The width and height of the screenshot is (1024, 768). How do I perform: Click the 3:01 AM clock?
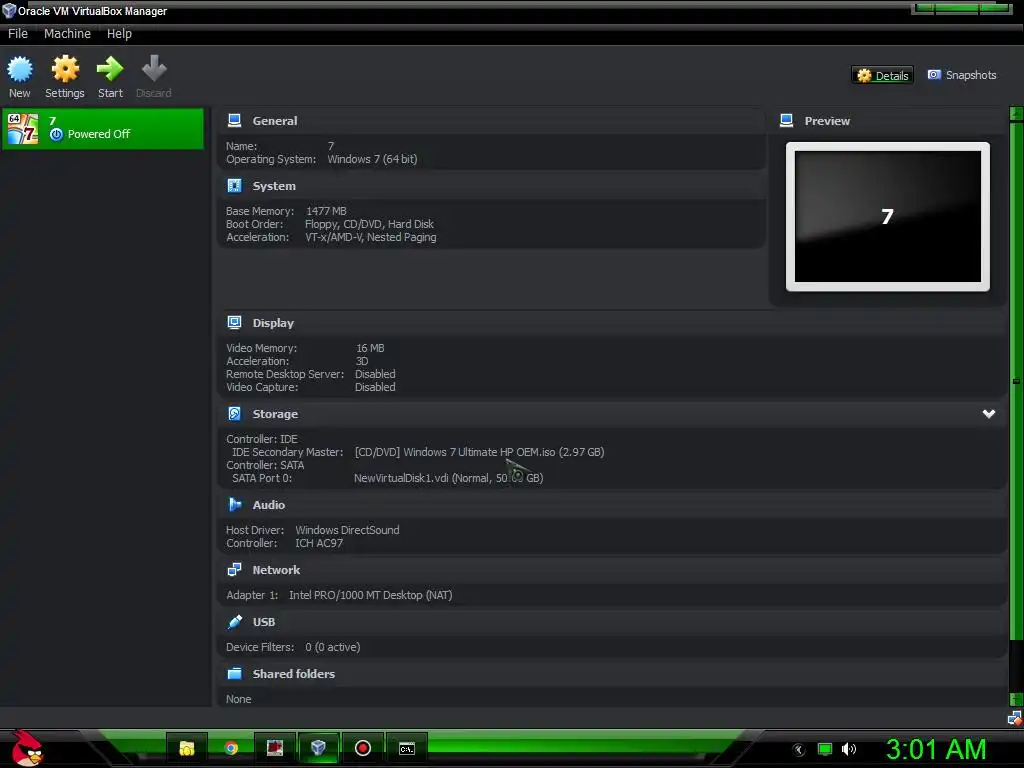click(x=936, y=749)
